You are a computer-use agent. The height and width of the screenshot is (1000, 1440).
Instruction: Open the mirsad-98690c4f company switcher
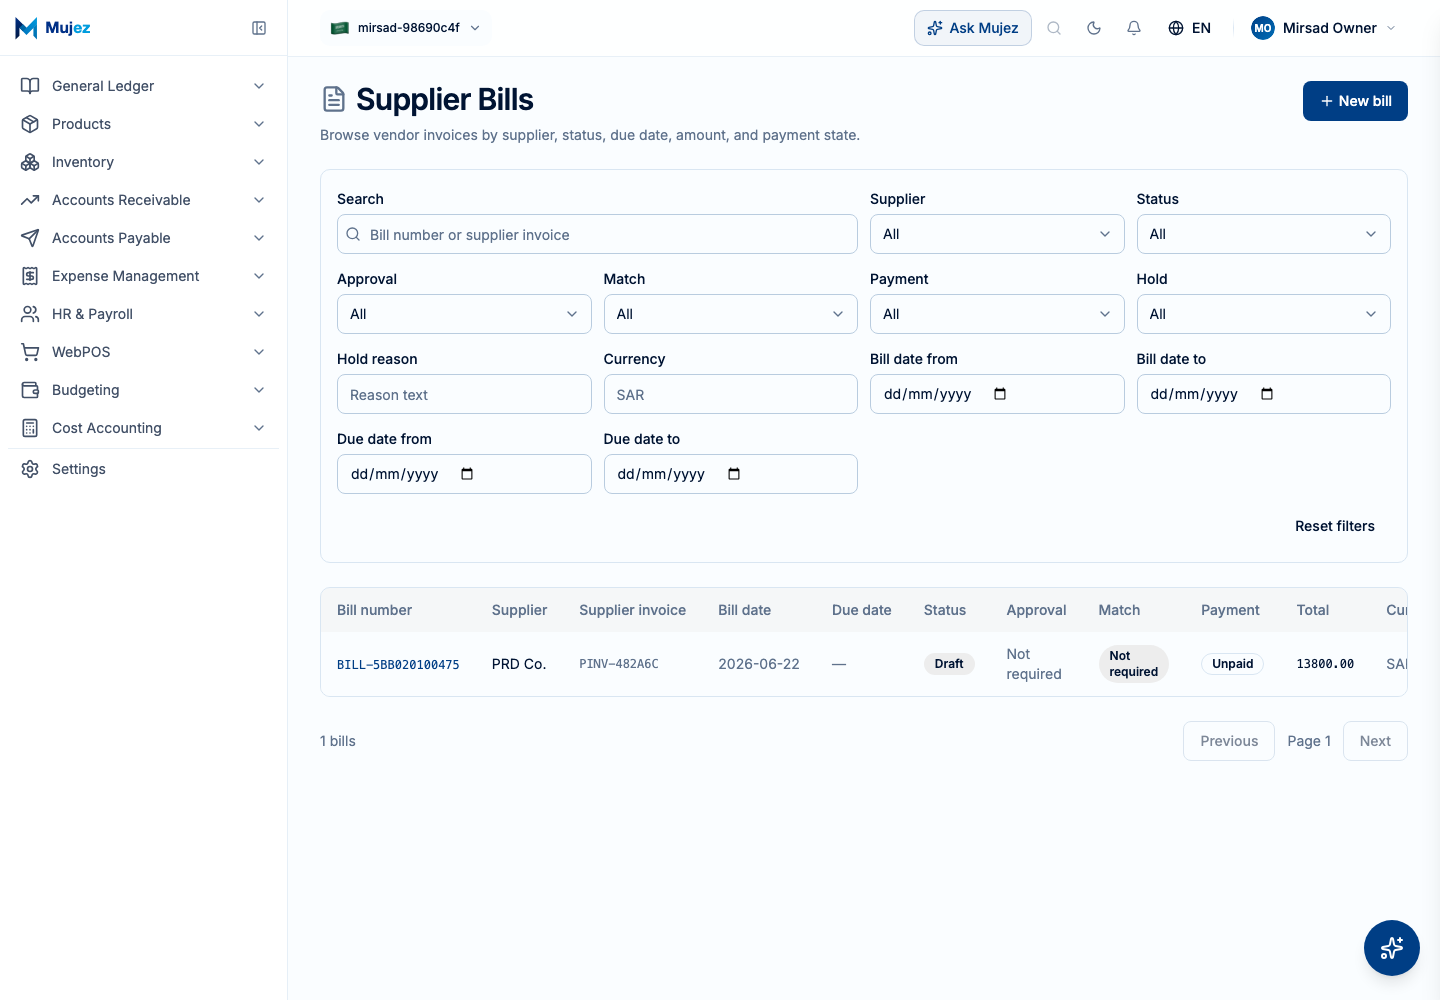point(406,28)
